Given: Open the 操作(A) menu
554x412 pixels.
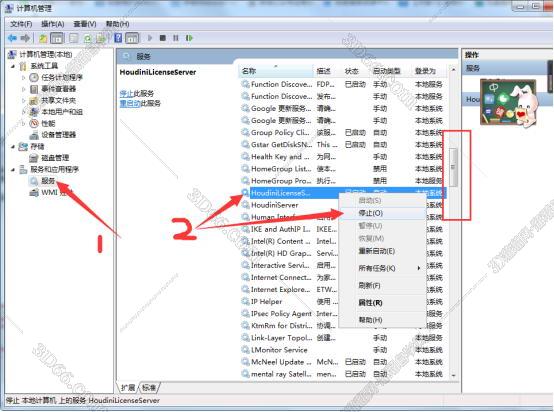Looking at the screenshot, I should pyautogui.click(x=53, y=24).
